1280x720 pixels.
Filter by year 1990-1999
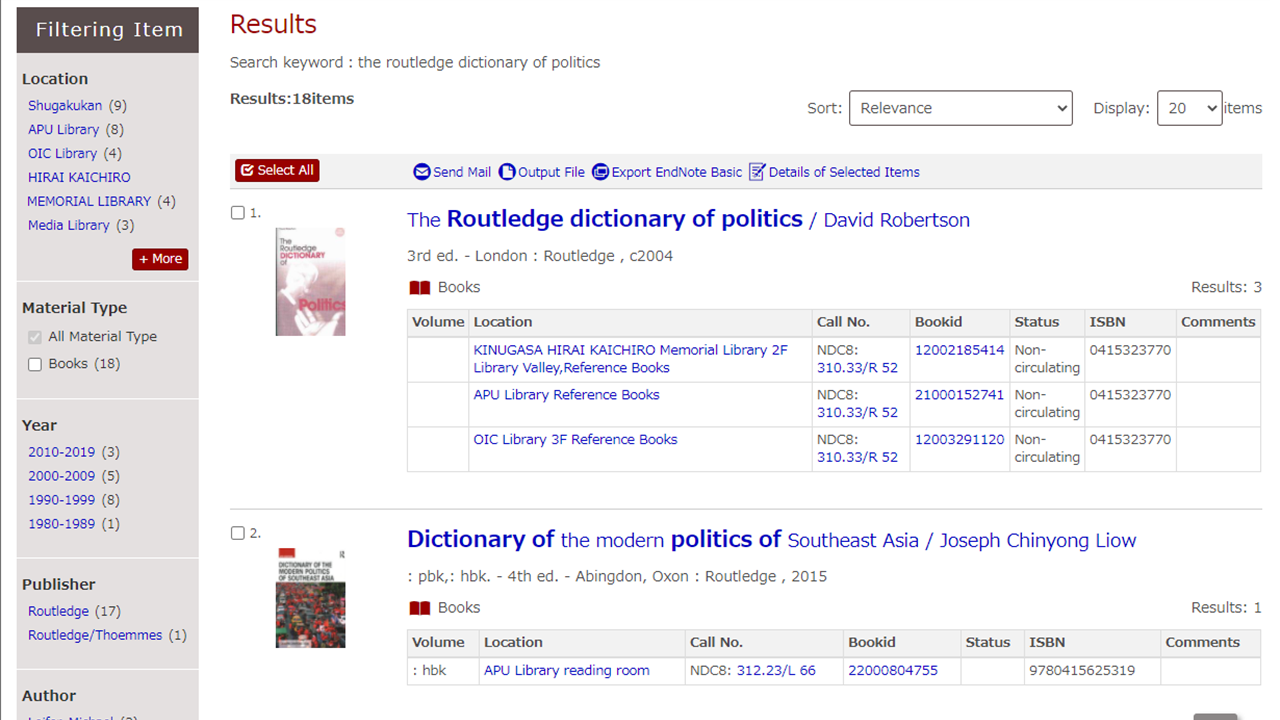[61, 500]
